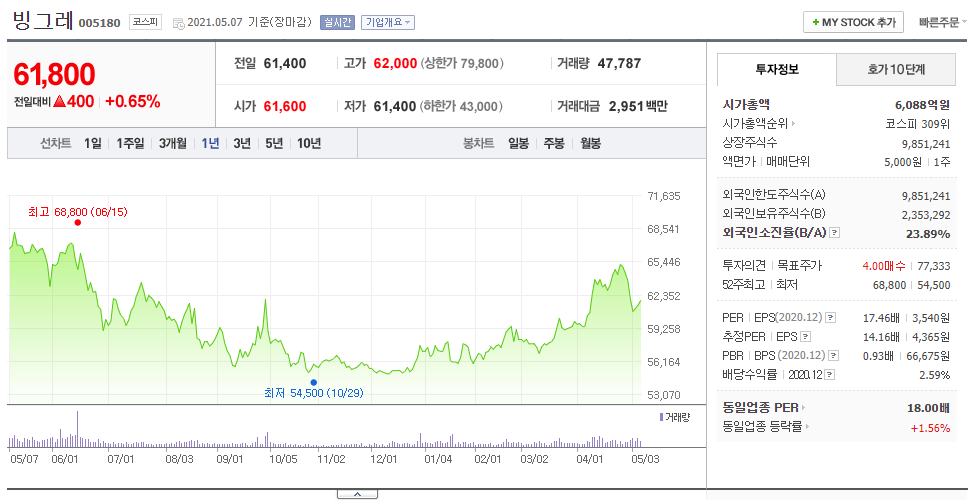Show the 일봉 candlestick chart

(x=518, y=143)
